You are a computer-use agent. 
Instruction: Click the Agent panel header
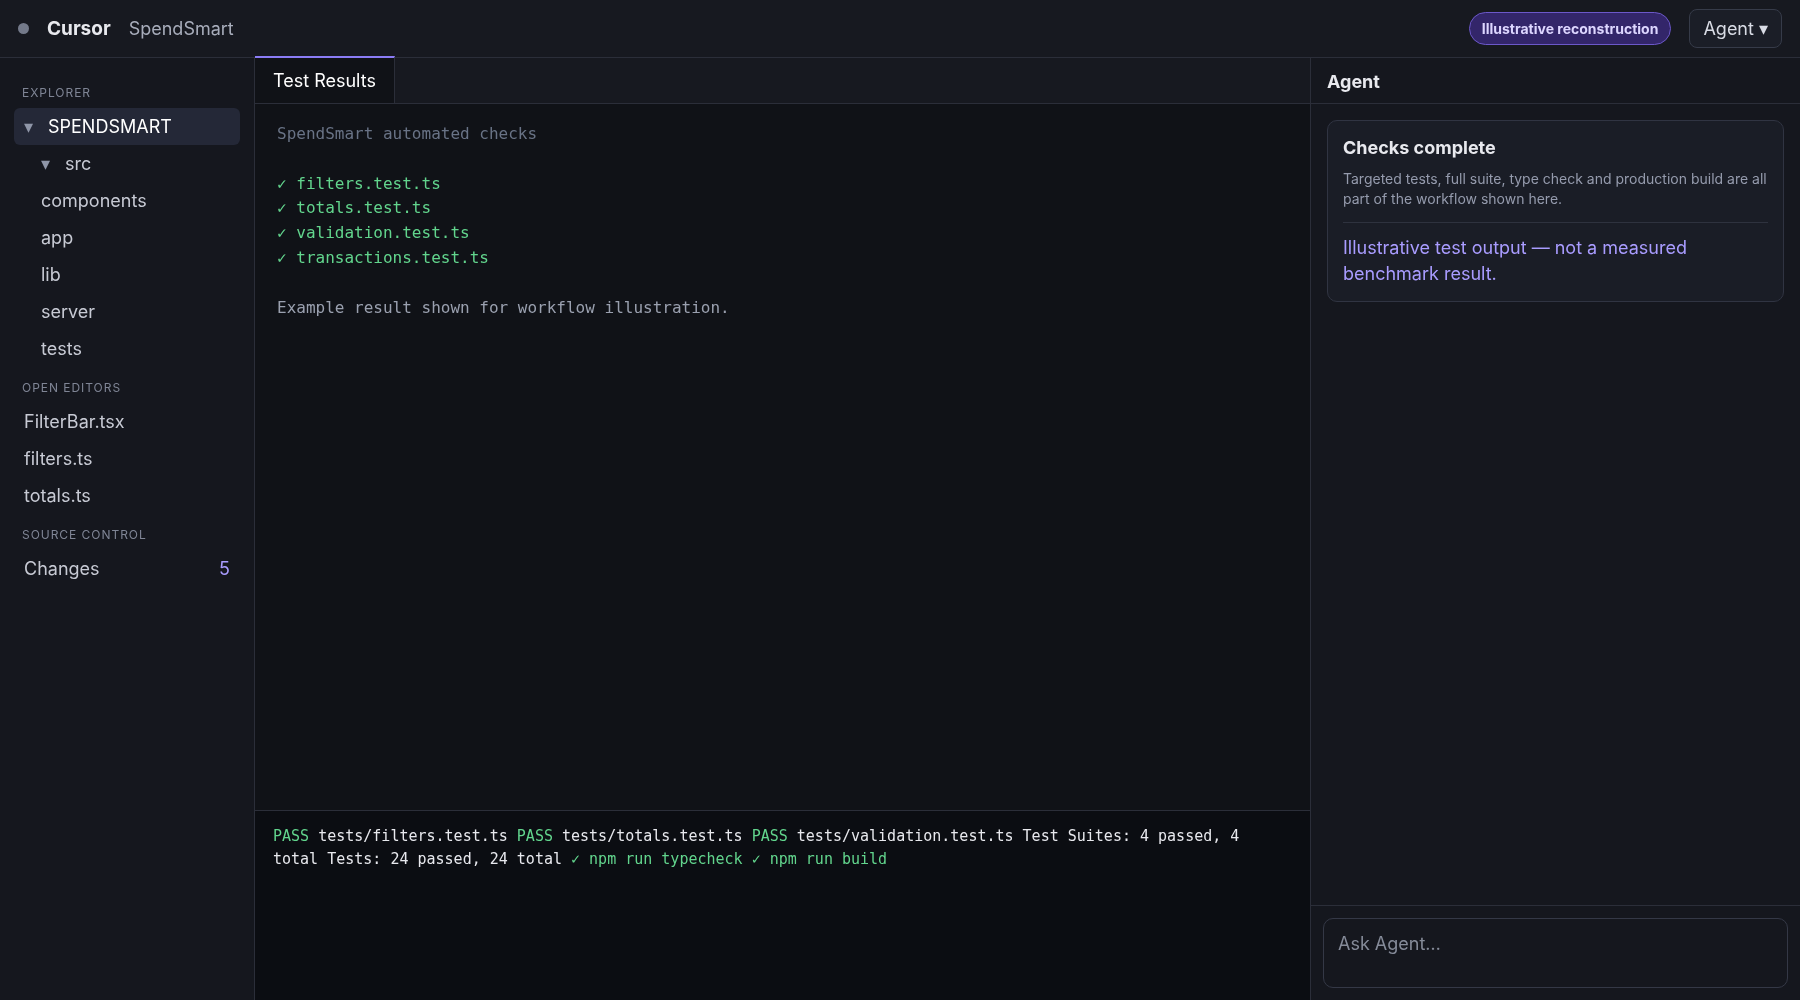coord(1353,82)
